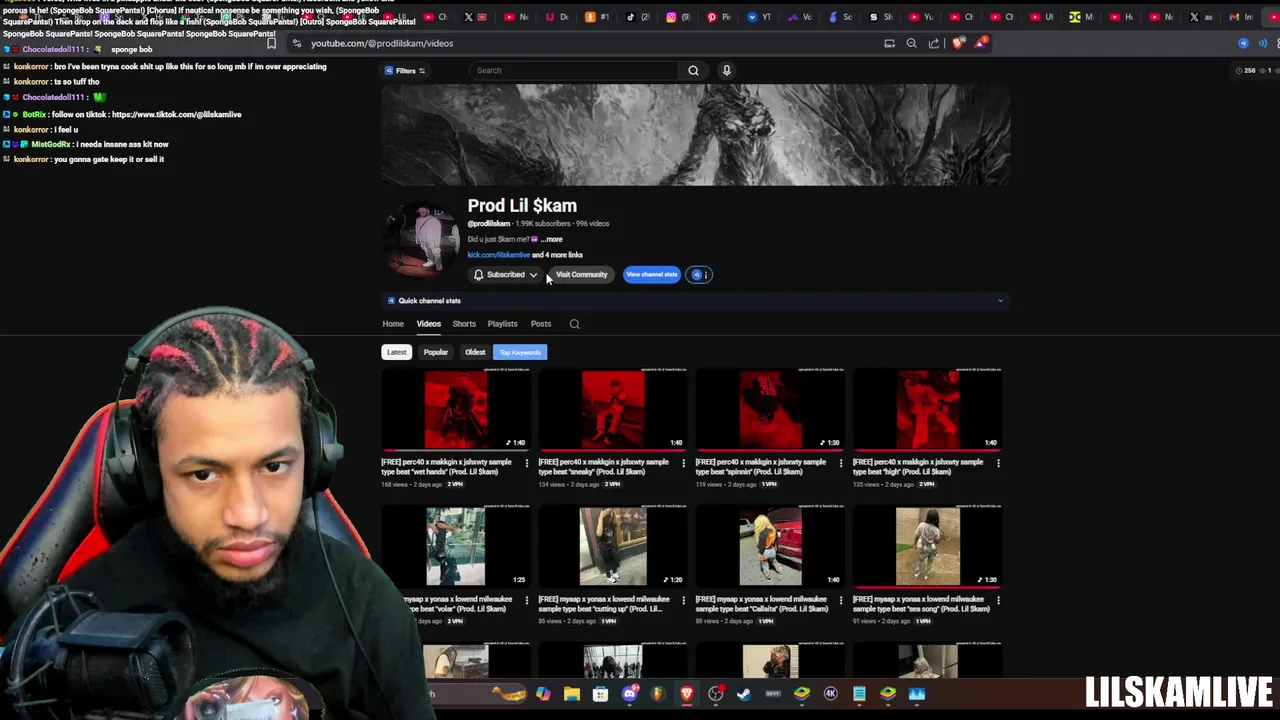Click View channel stats button
Viewport: 1280px width, 720px height.
coord(651,275)
